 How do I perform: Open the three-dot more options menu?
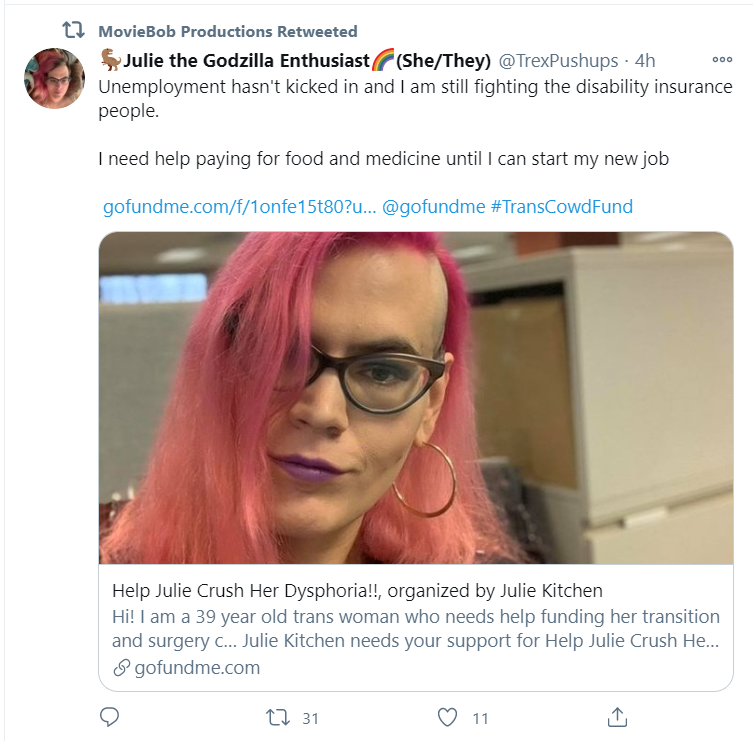pos(722,60)
